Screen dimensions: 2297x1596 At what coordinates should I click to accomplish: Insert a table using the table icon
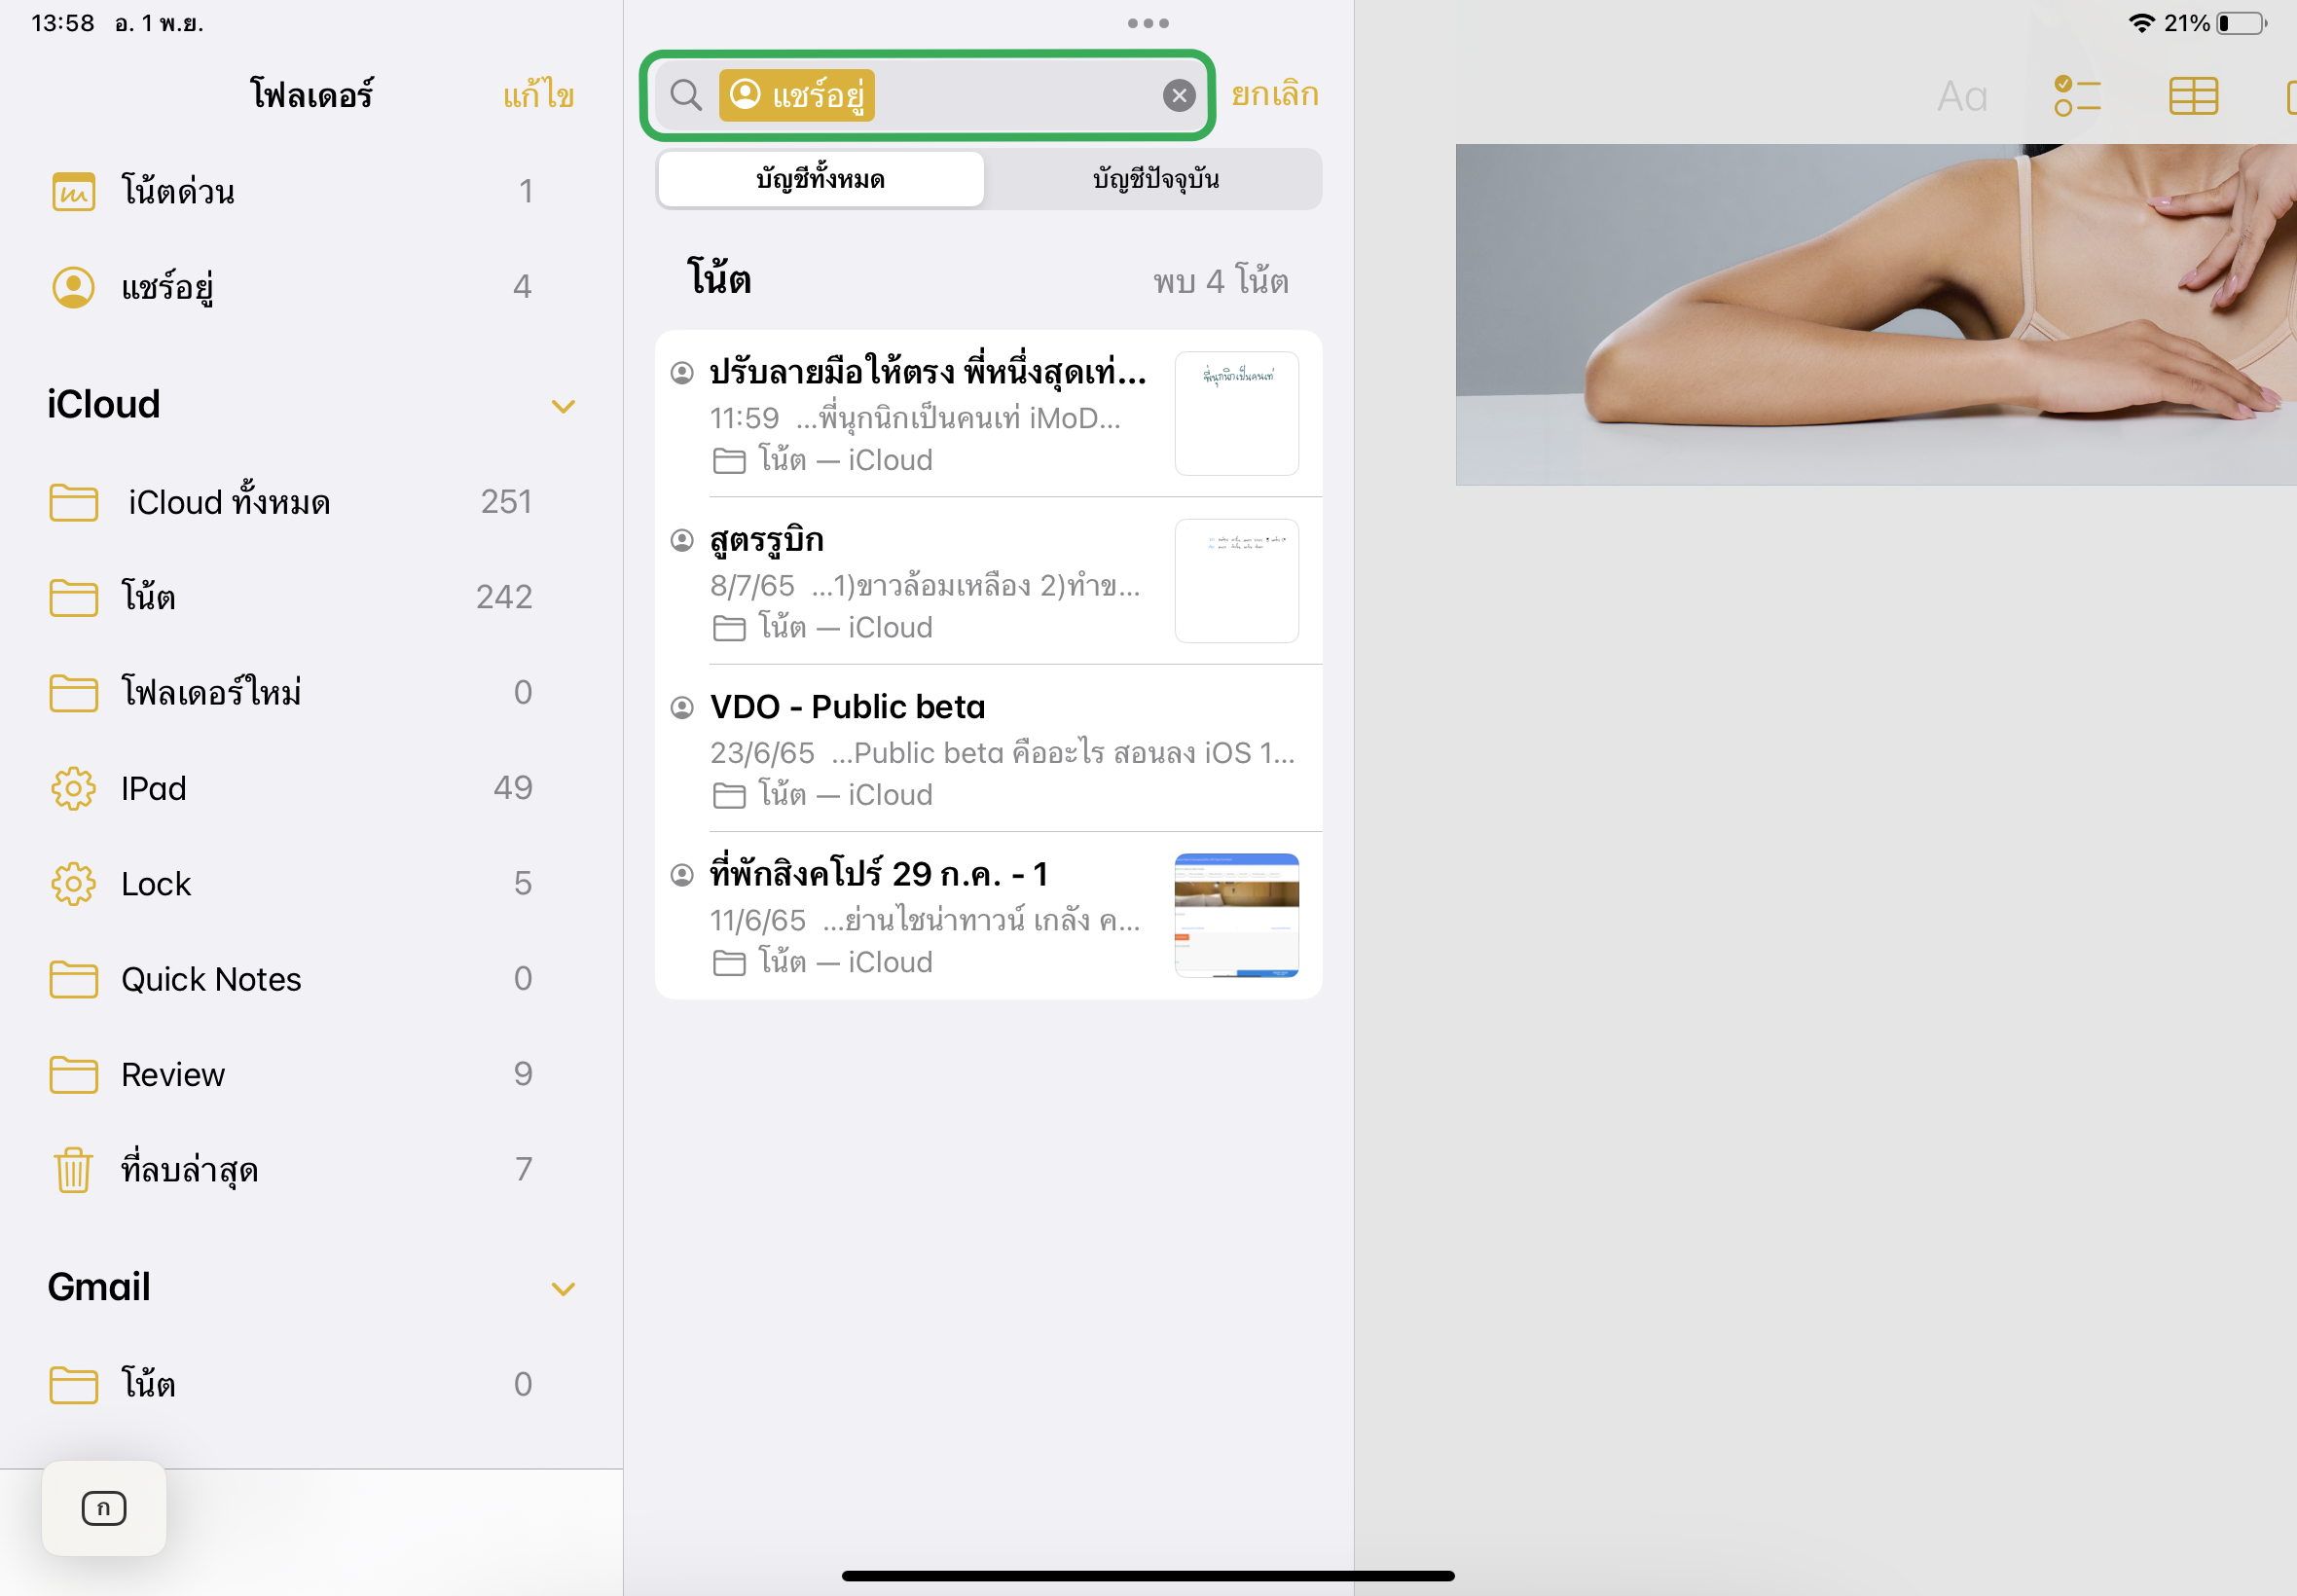(2193, 96)
